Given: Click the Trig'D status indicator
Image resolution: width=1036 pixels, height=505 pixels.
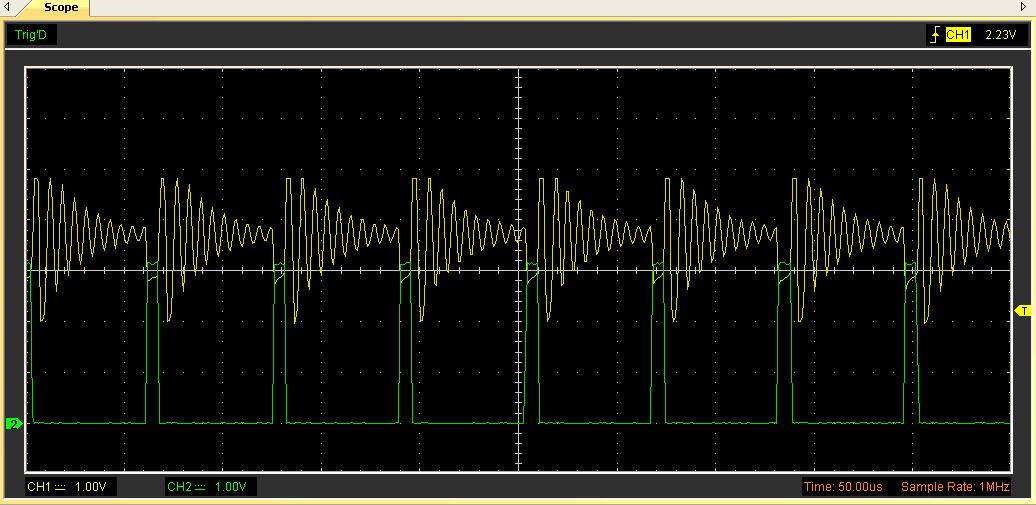Looking at the screenshot, I should coord(31,34).
